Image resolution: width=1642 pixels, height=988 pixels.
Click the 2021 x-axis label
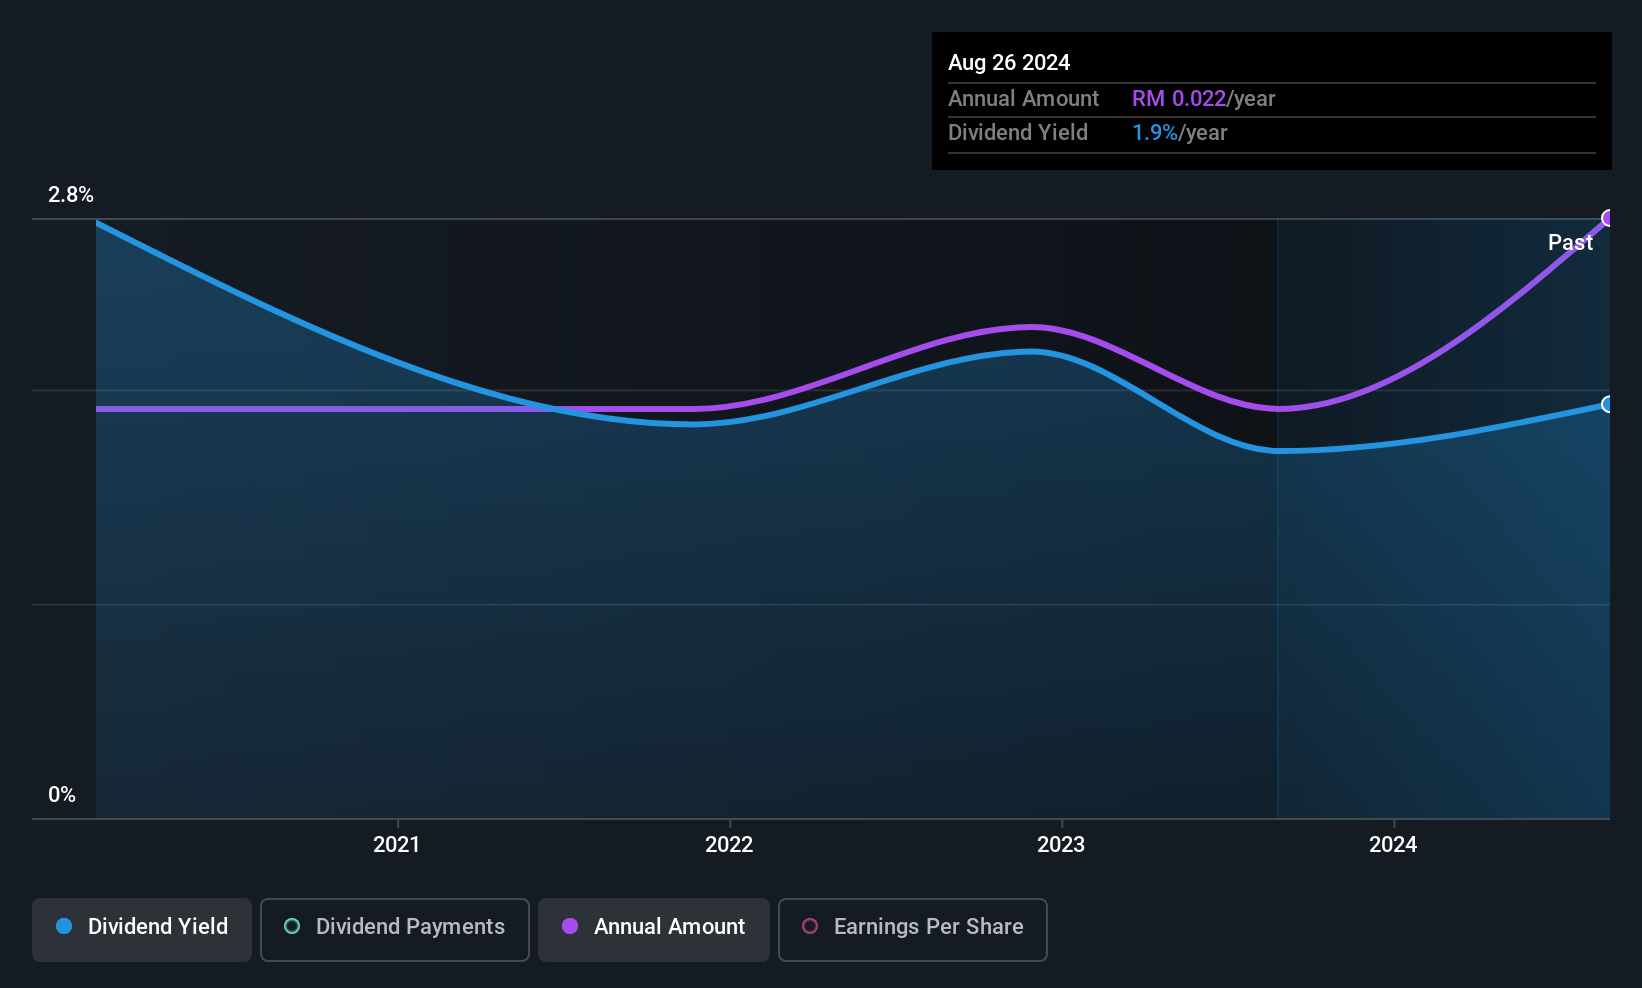pos(397,844)
